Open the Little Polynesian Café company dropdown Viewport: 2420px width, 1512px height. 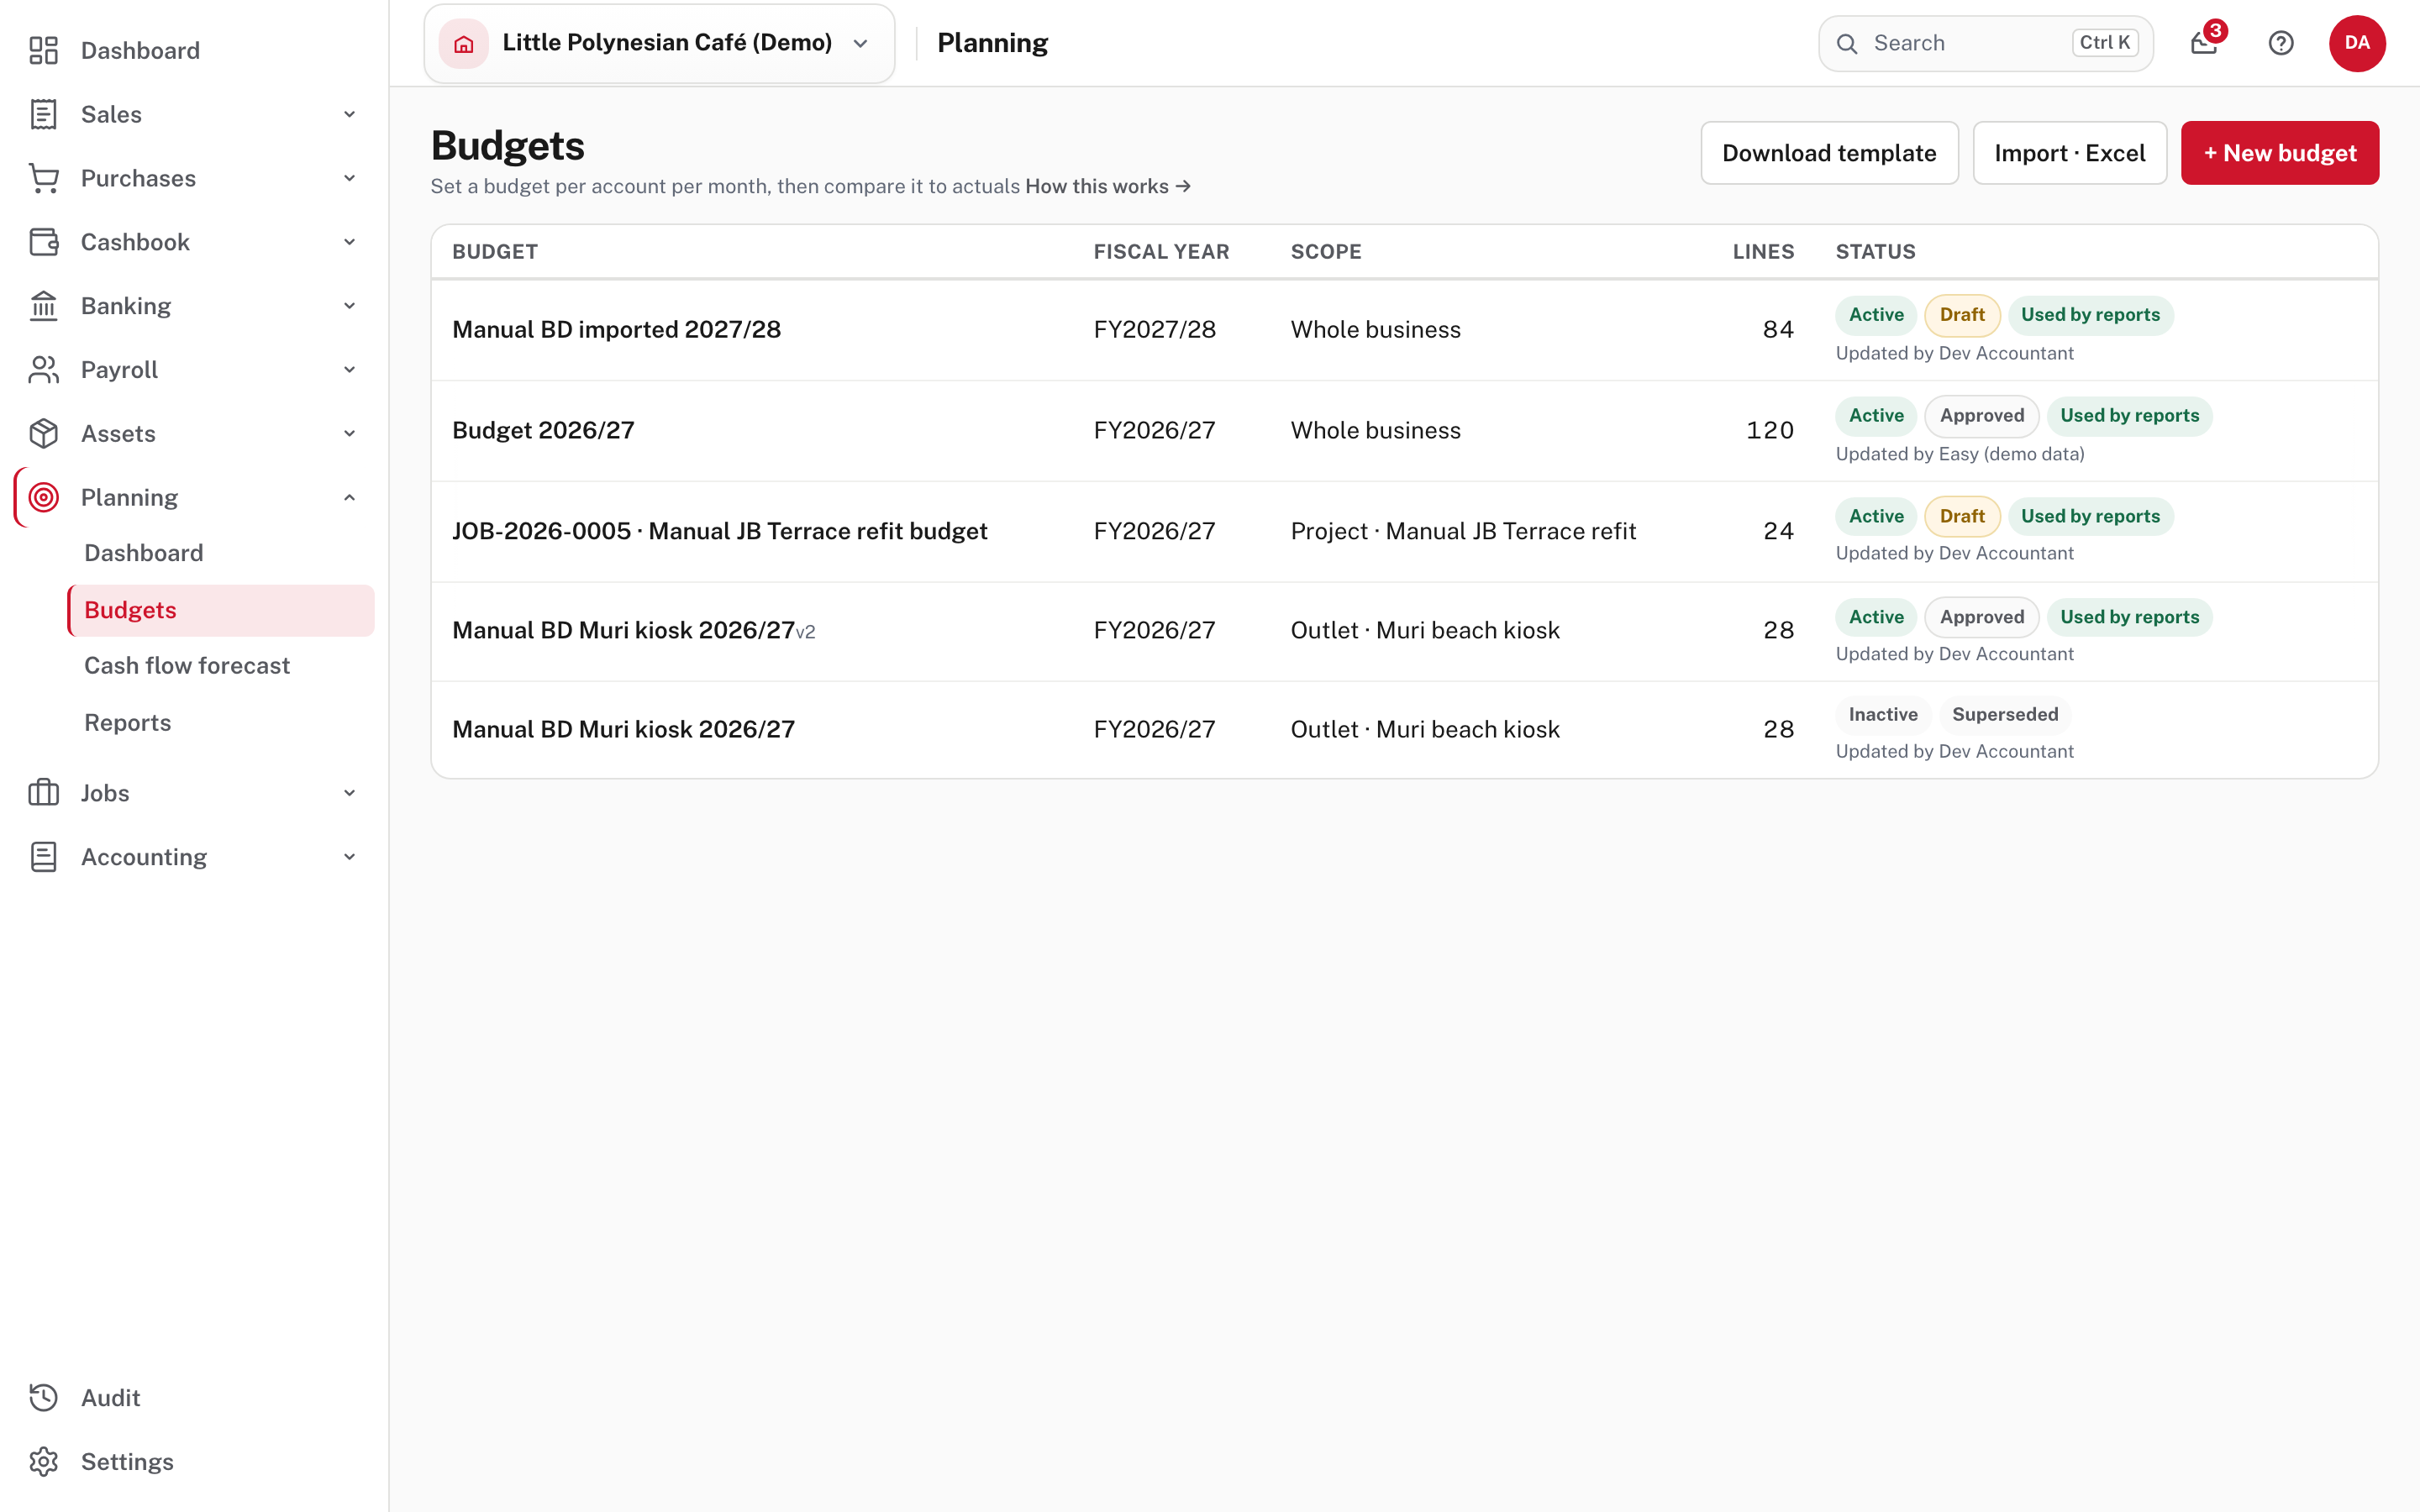click(x=660, y=43)
